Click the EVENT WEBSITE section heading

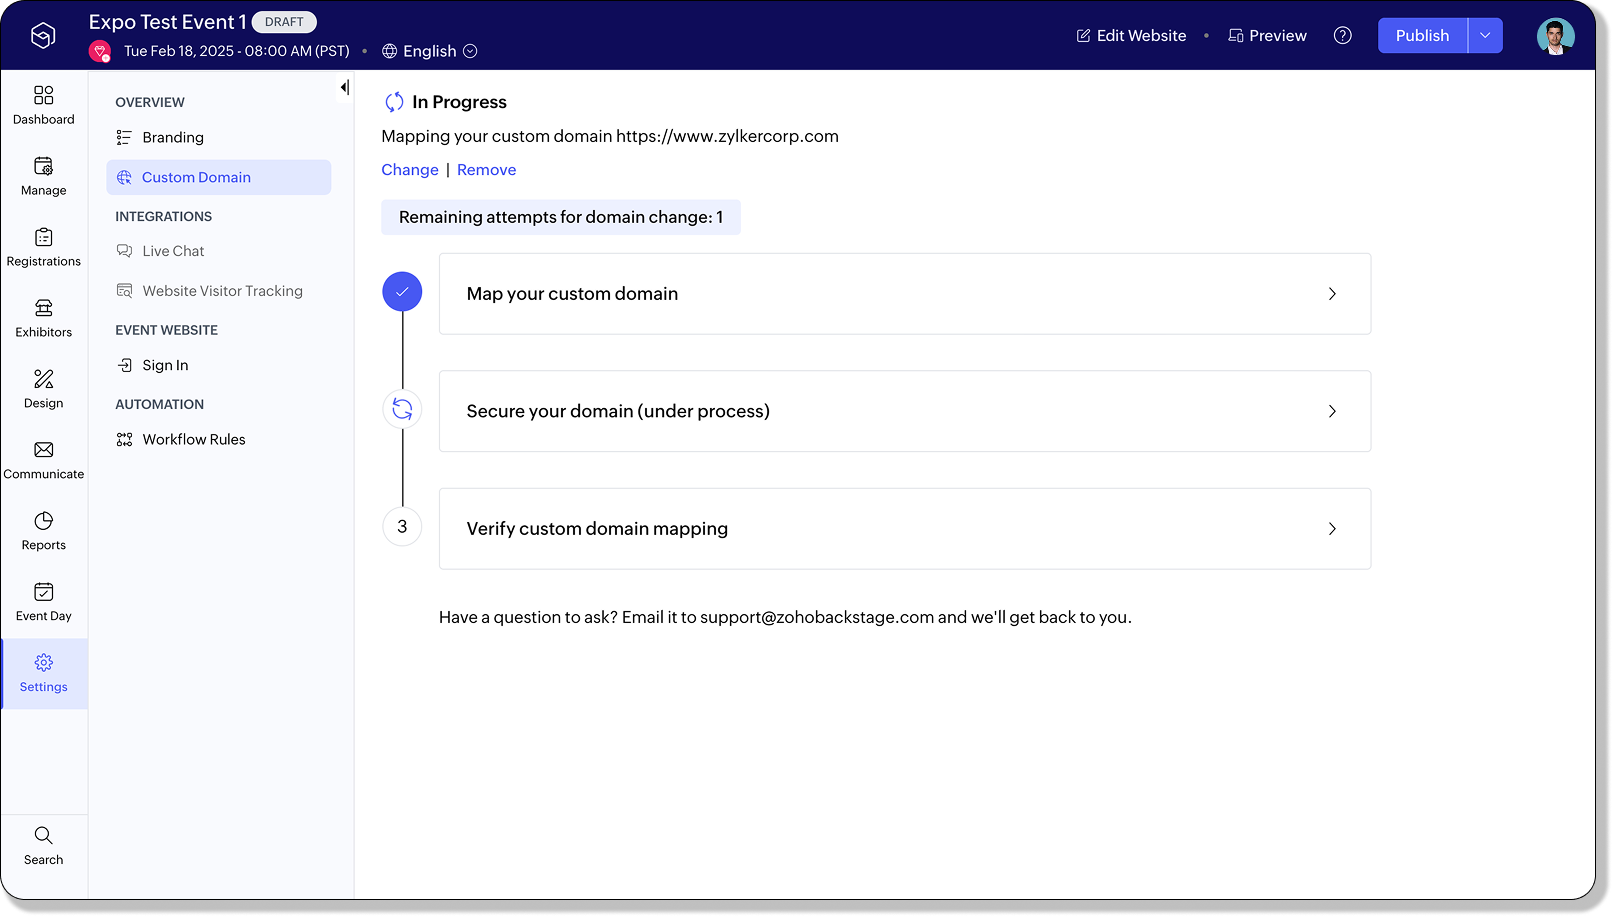tap(166, 331)
